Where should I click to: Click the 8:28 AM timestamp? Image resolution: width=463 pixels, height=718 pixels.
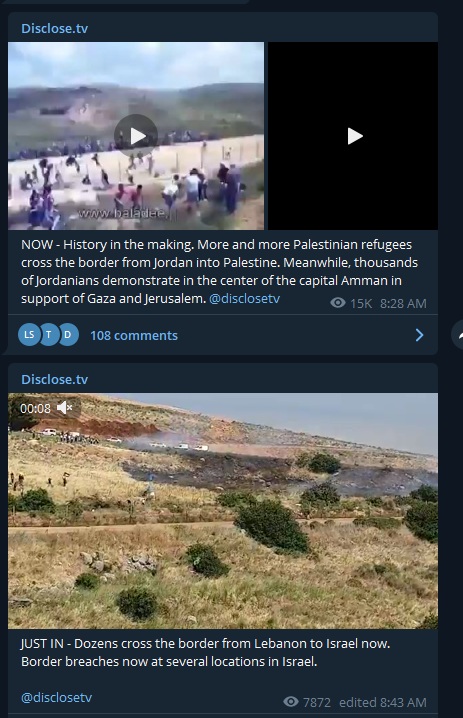(x=403, y=304)
